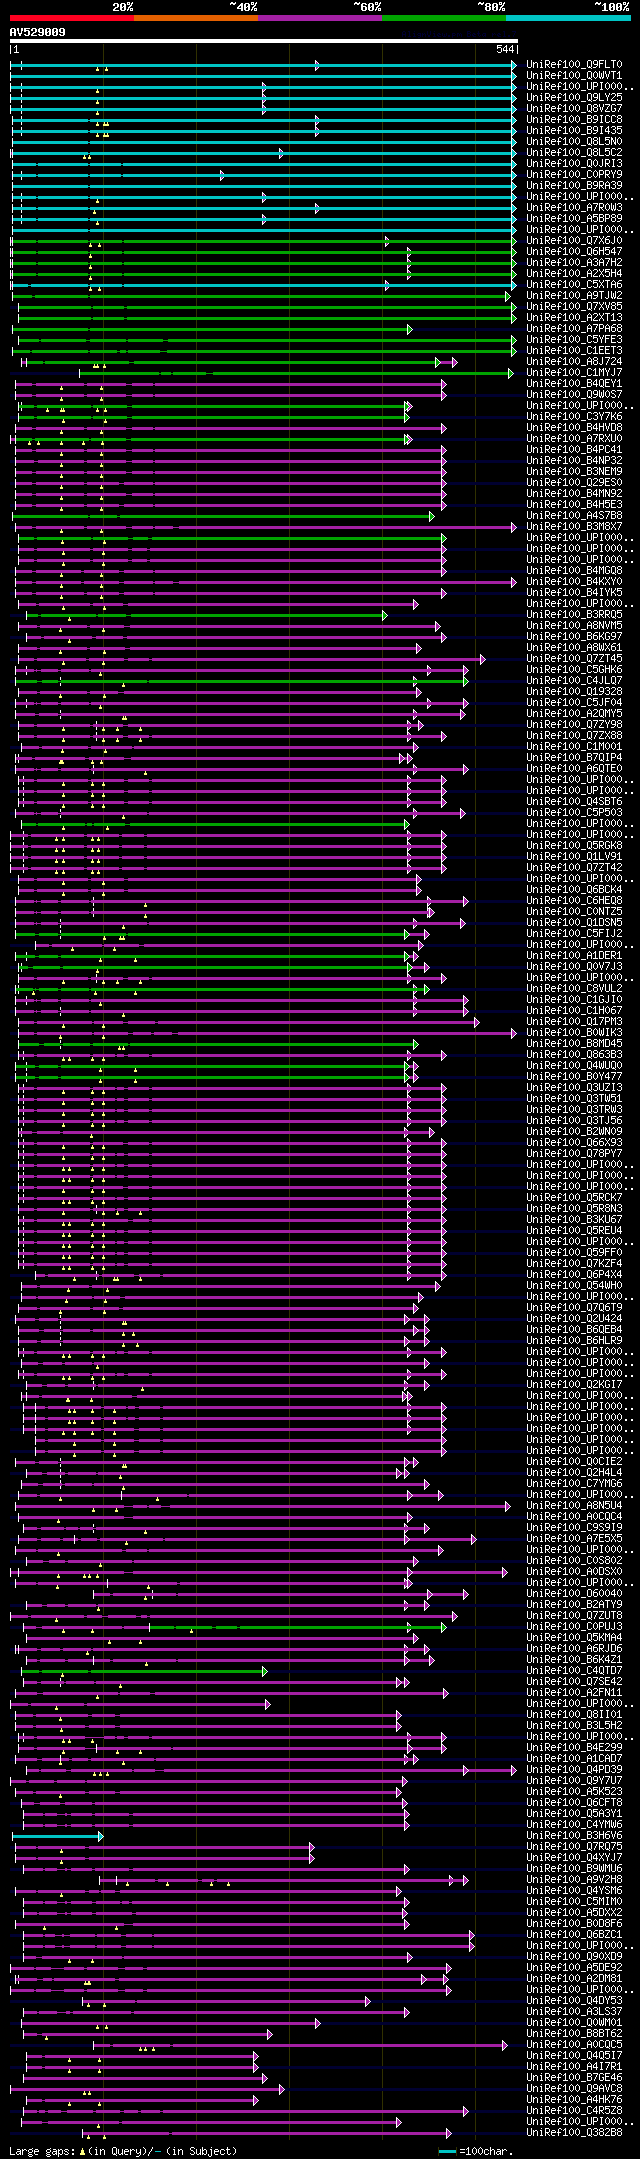This screenshot has height=2159, width=640.
Task: Select label UniRef100_Q8L5N0
Action: 574,142
